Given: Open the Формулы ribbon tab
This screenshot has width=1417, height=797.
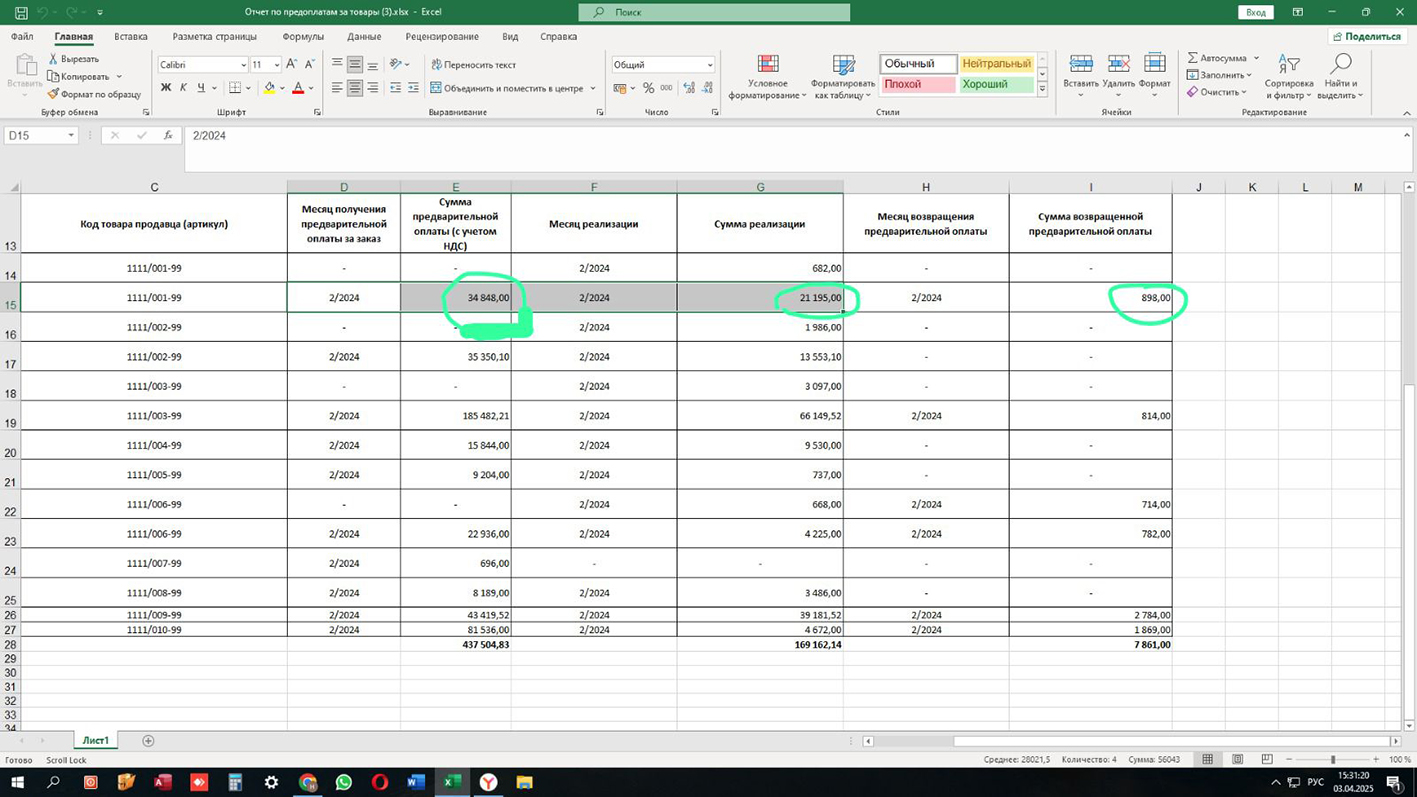Looking at the screenshot, I should (x=303, y=37).
